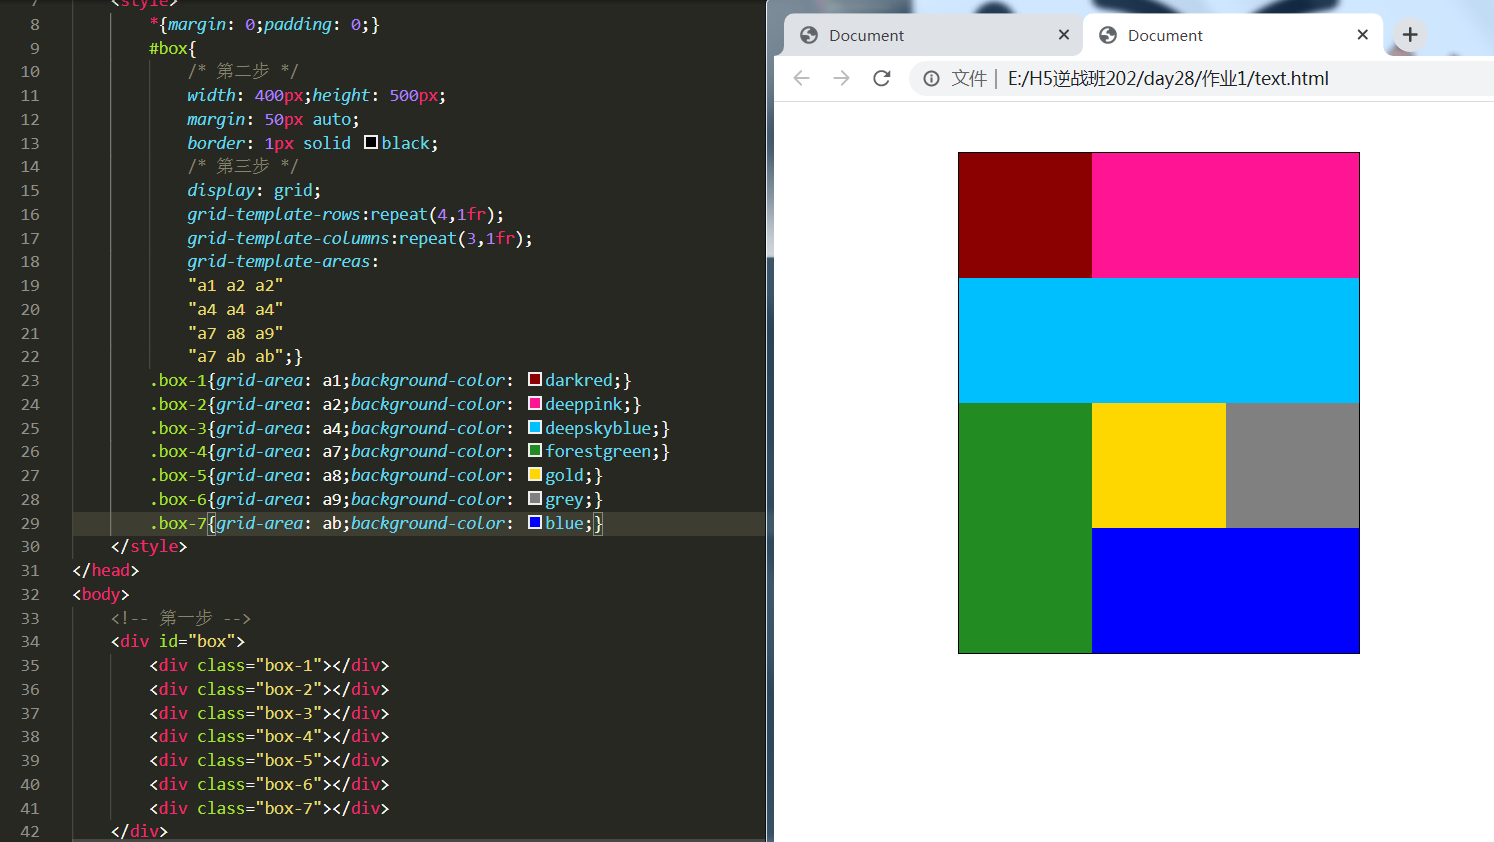Click the '第二步' comment on line 10
1494x842 pixels.
tap(243, 71)
